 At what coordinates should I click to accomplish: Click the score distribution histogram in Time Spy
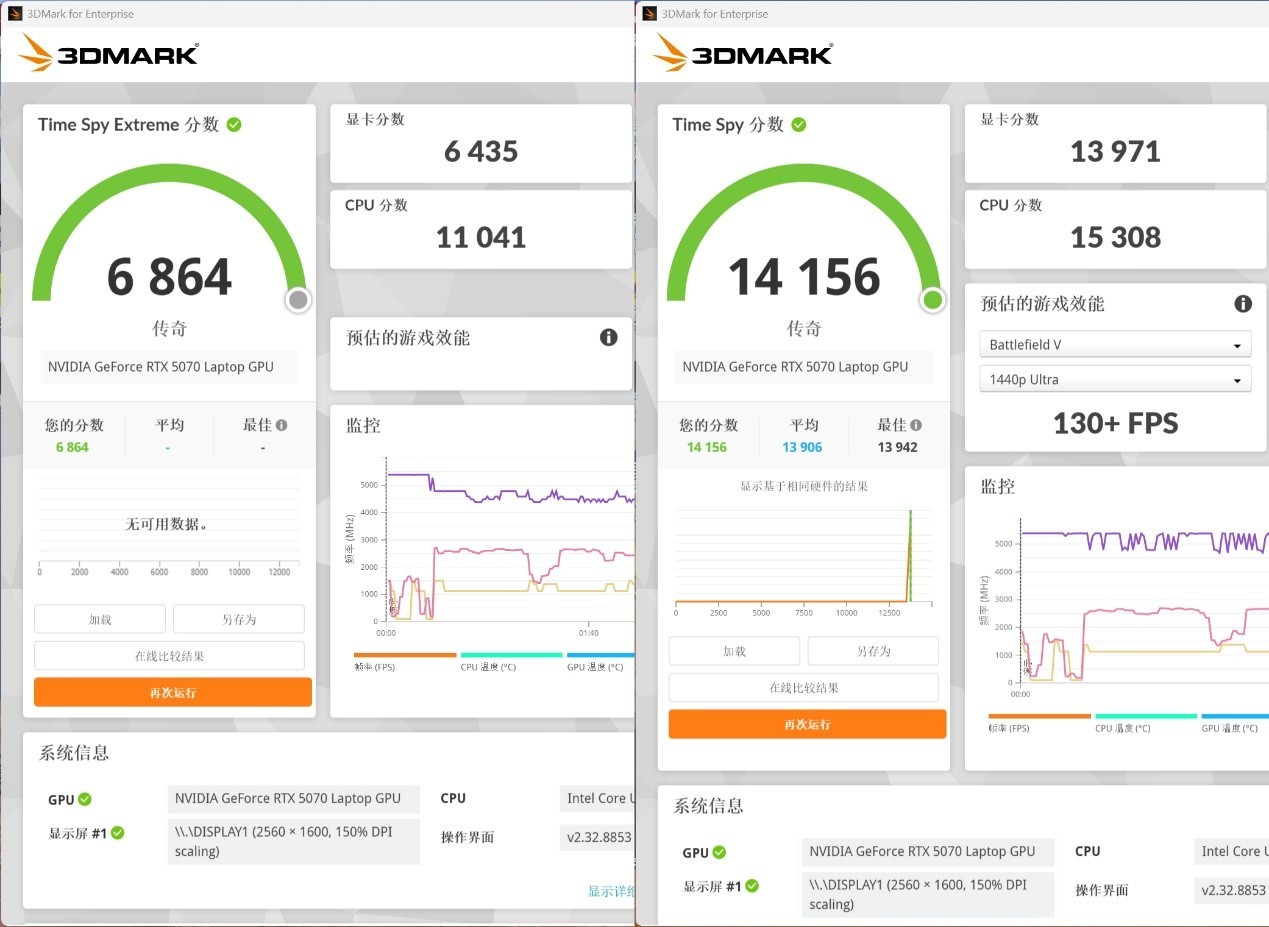click(804, 557)
